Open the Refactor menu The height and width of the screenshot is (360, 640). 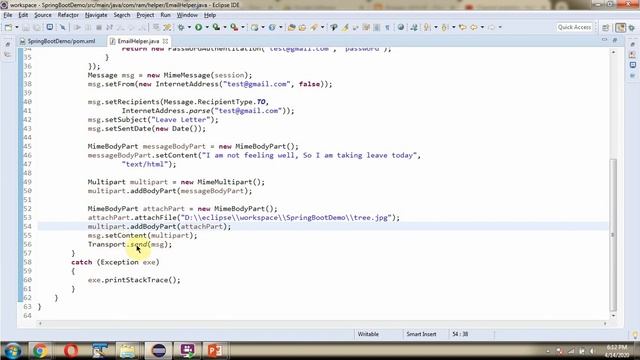(x=68, y=15)
